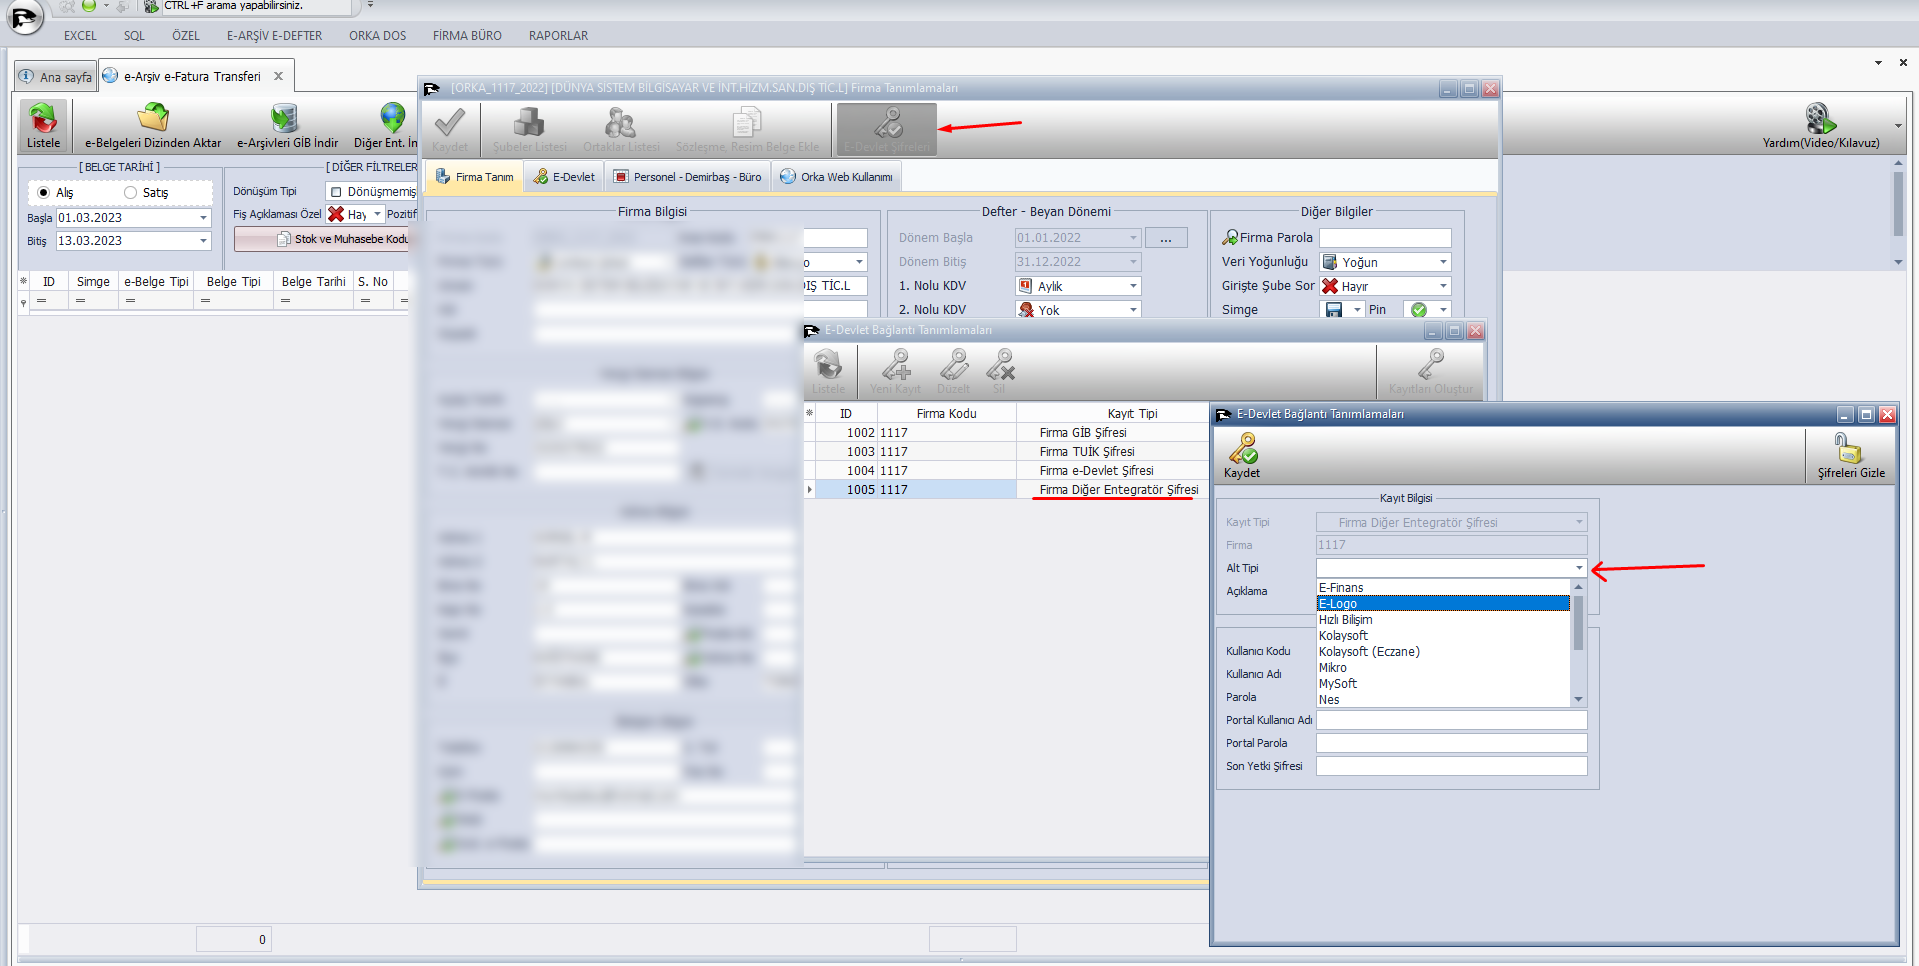Click the Kaydet save icon in front dialog

click(x=1242, y=448)
